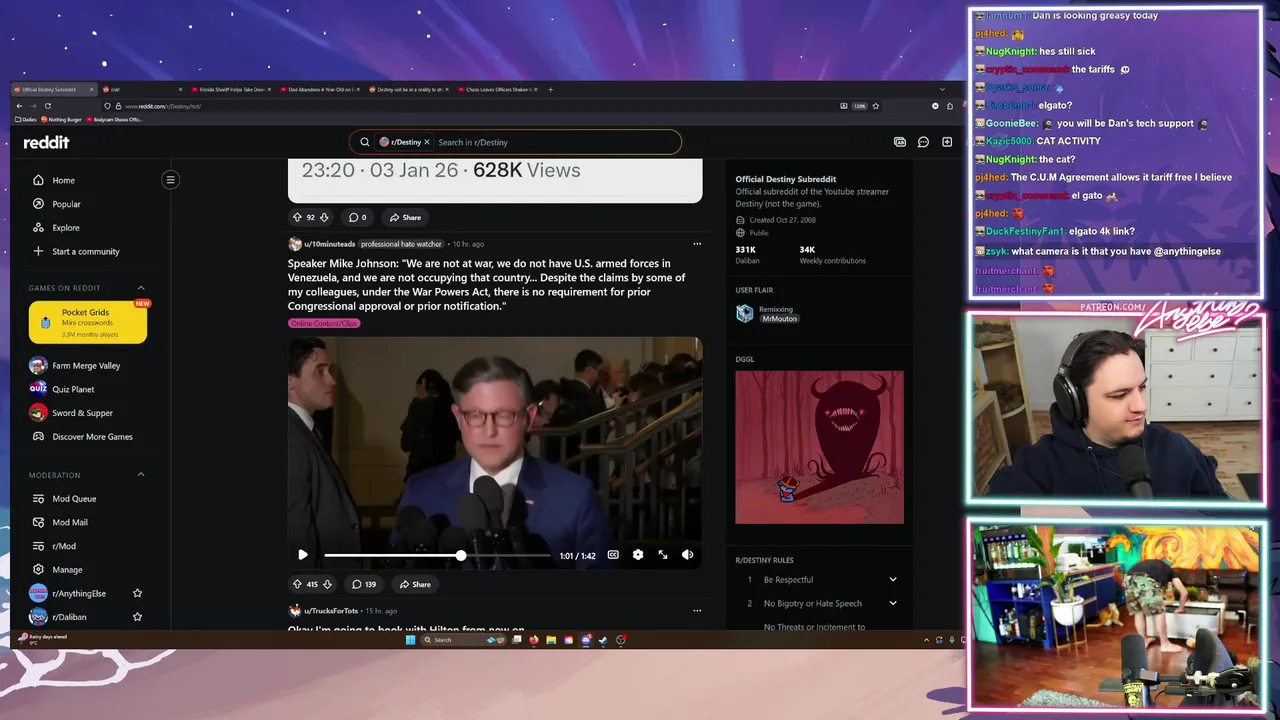The width and height of the screenshot is (1280, 720).
Task: Click Start a community
Action: 88,251
